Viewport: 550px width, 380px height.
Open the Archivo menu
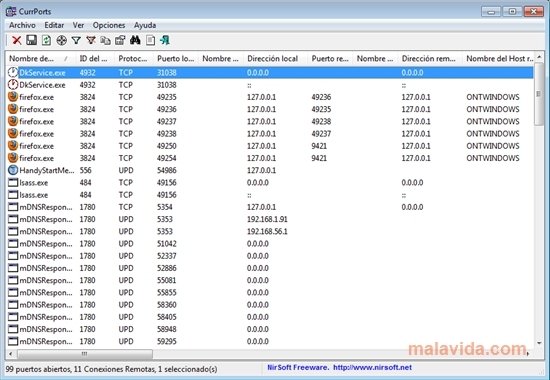click(x=22, y=25)
